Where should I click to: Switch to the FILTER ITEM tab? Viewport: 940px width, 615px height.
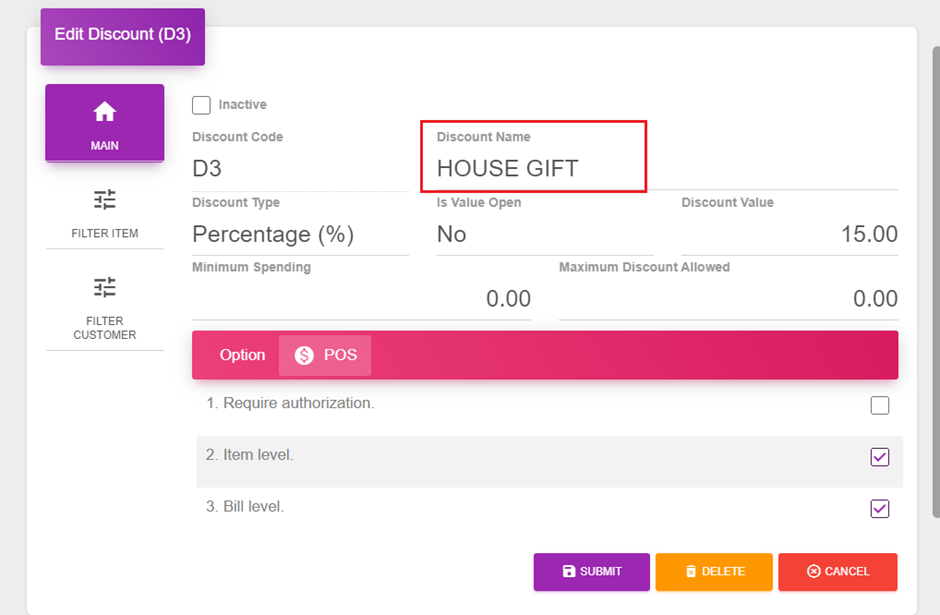(104, 214)
